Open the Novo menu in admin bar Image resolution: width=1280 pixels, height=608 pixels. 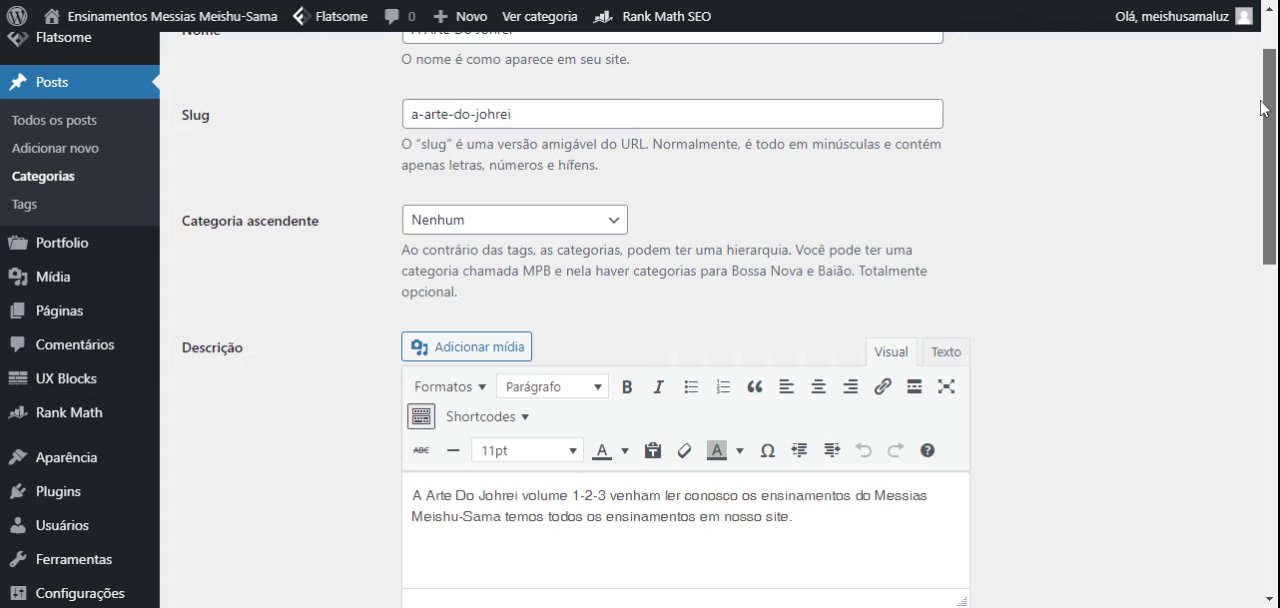(x=460, y=16)
